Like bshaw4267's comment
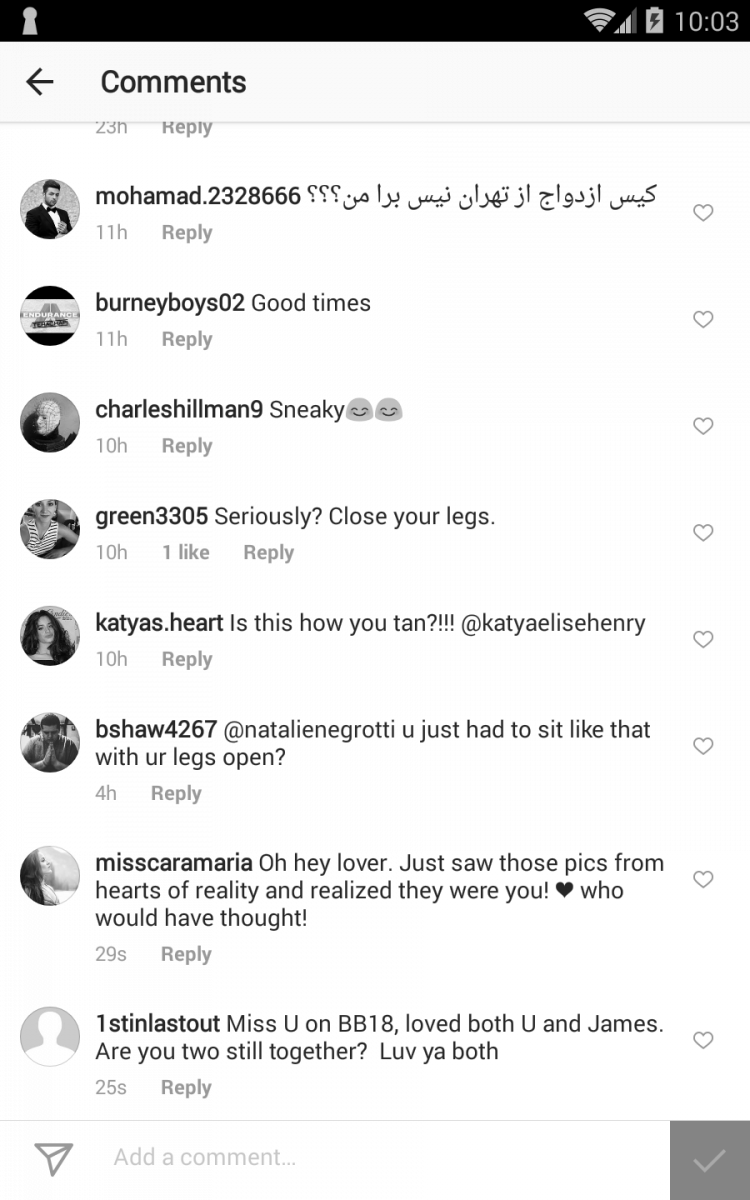Screen dimensions: 750x1200 tap(703, 746)
